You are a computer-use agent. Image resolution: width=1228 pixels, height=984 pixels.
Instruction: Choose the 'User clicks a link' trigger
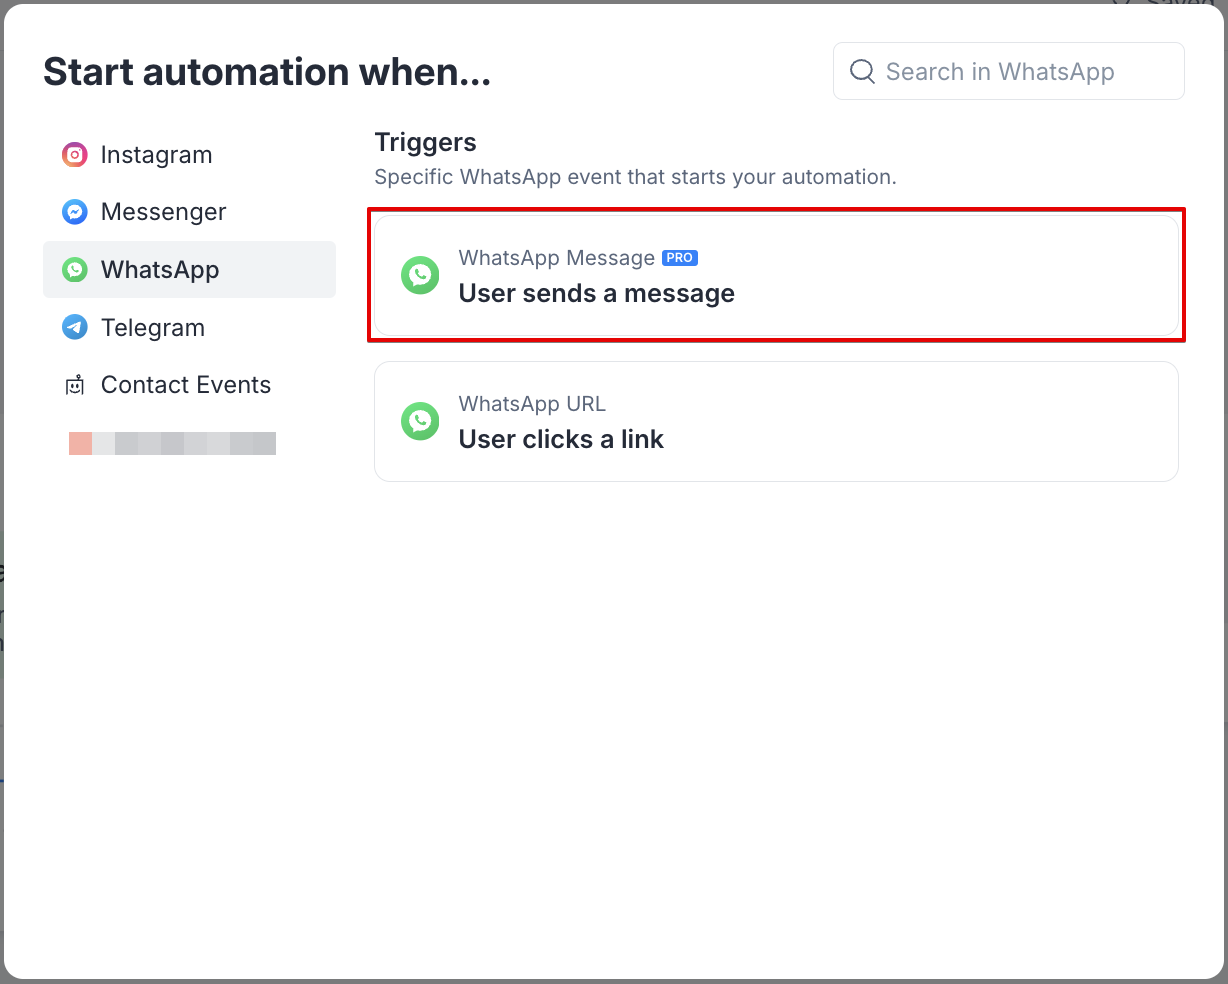561,440
